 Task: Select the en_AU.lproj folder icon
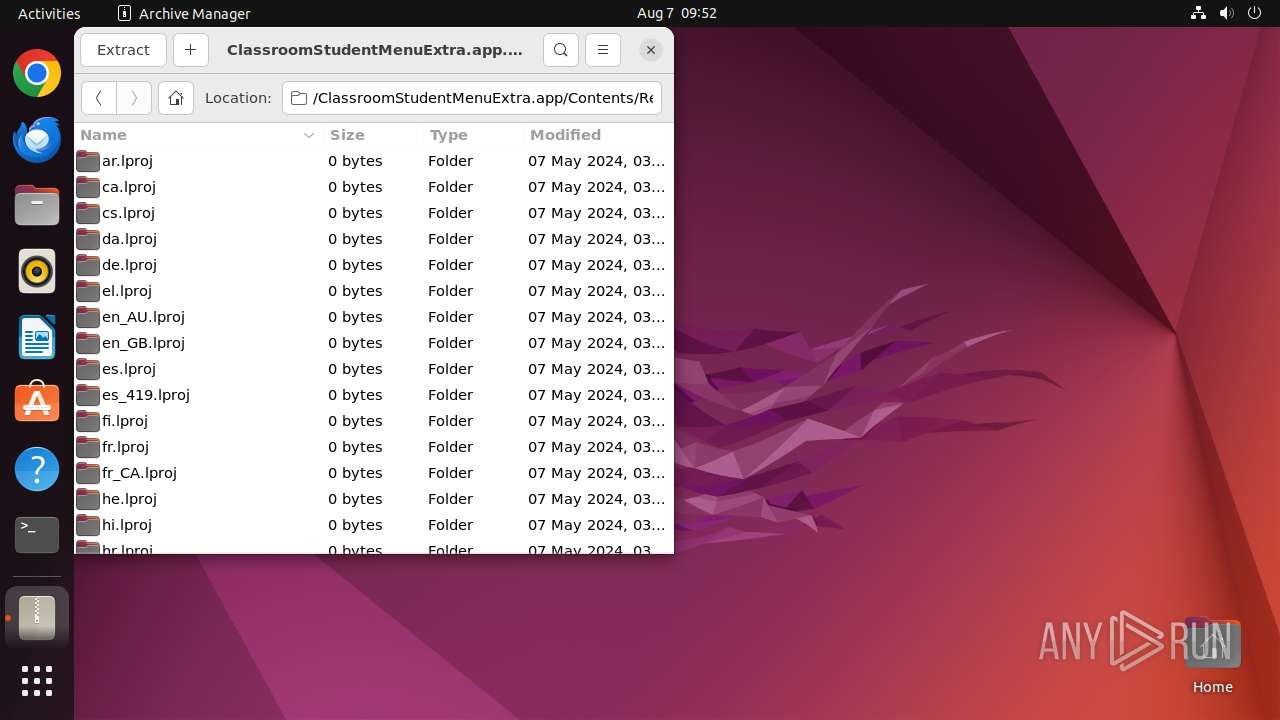88,317
